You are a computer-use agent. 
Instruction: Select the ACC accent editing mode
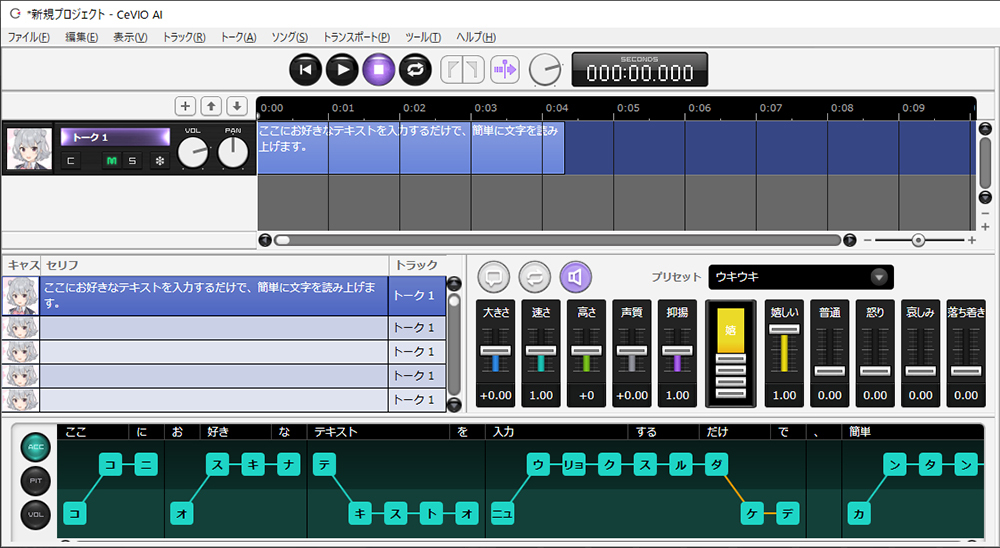coord(36,447)
